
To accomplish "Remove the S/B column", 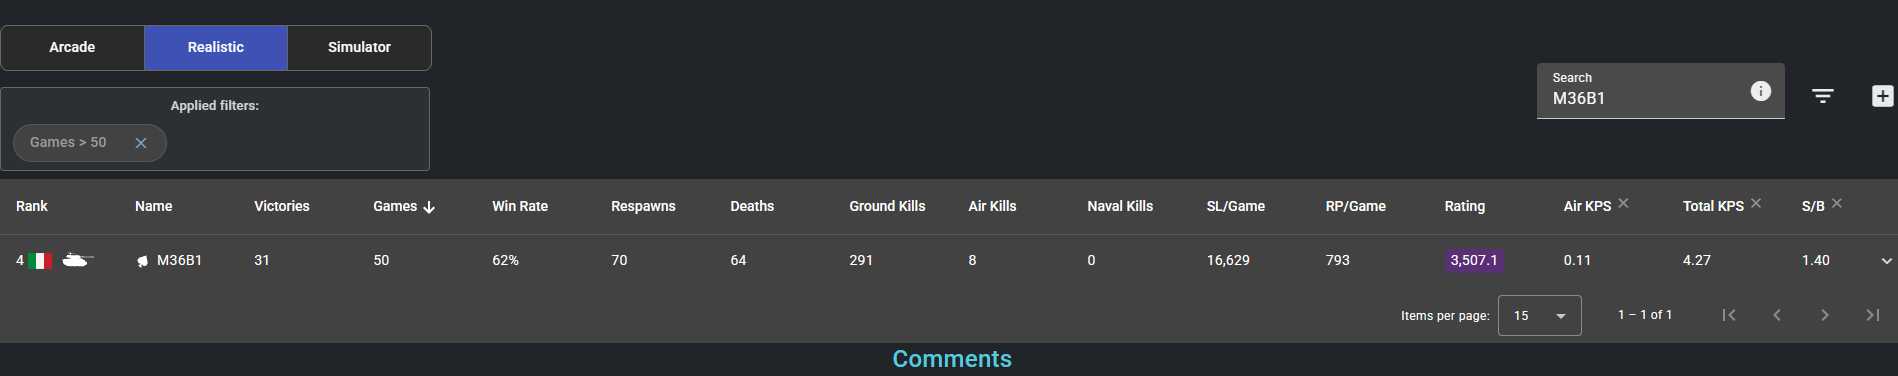I will point(1837,203).
